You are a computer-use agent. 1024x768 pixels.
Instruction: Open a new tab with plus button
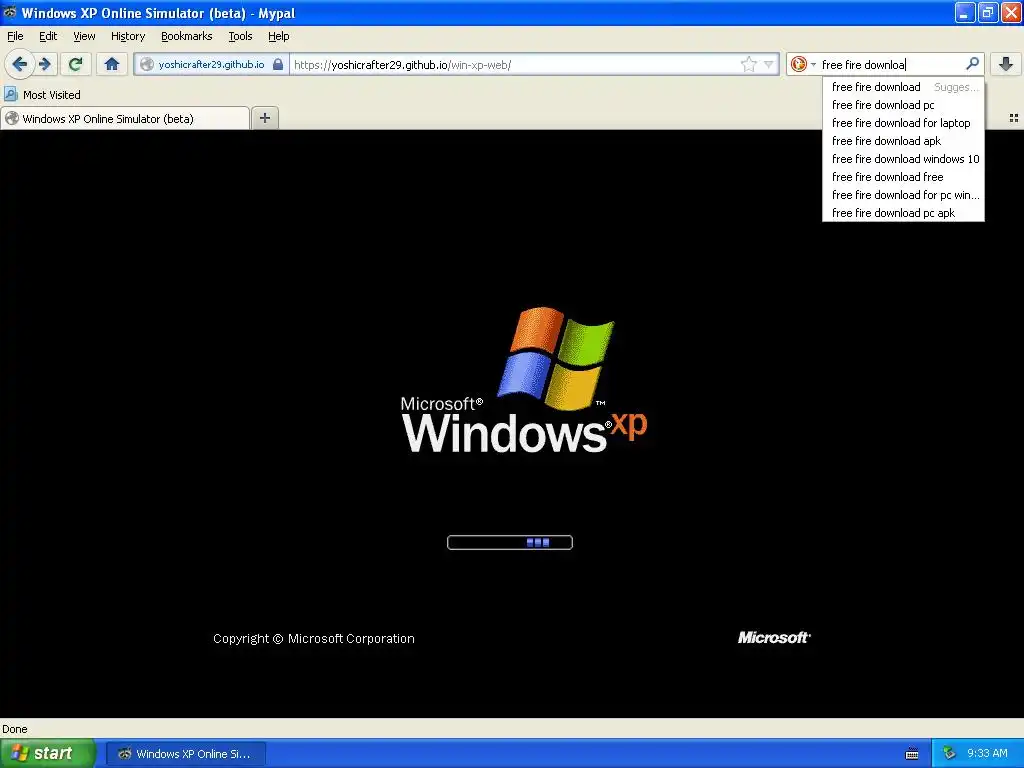264,118
